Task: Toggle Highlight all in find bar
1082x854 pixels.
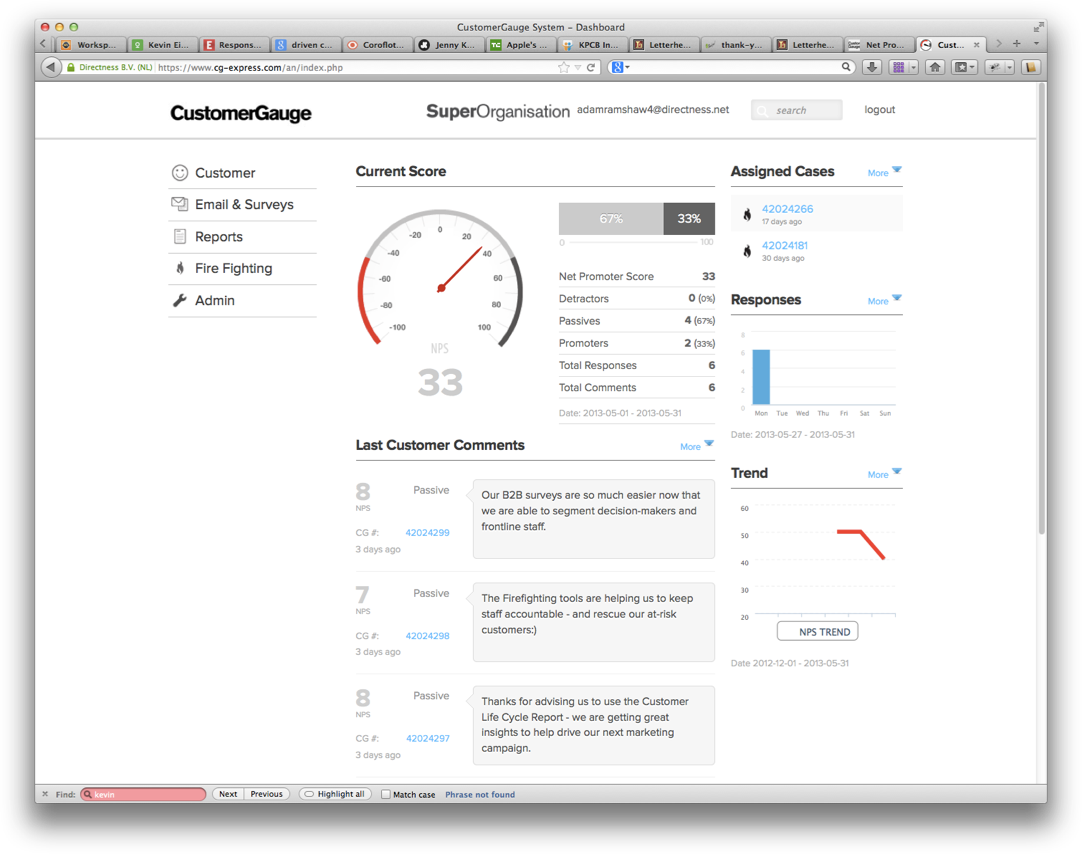Action: (x=335, y=794)
